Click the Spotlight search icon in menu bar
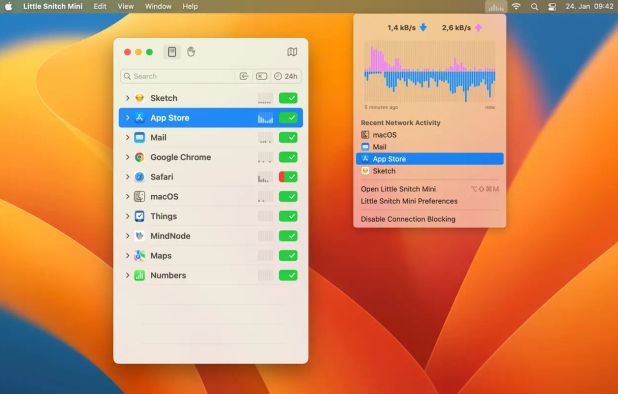Image resolution: width=618 pixels, height=394 pixels. pyautogui.click(x=534, y=7)
